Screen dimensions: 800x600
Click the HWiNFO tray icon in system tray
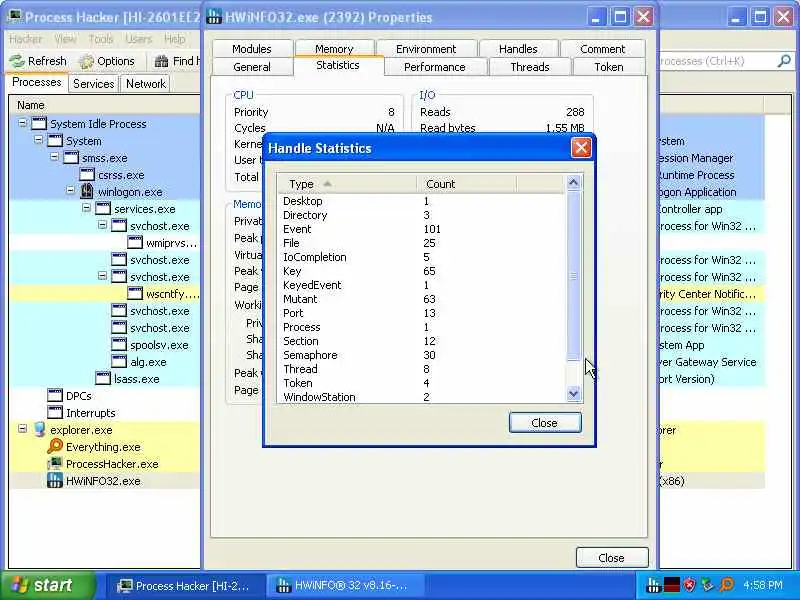pyautogui.click(x=653, y=585)
